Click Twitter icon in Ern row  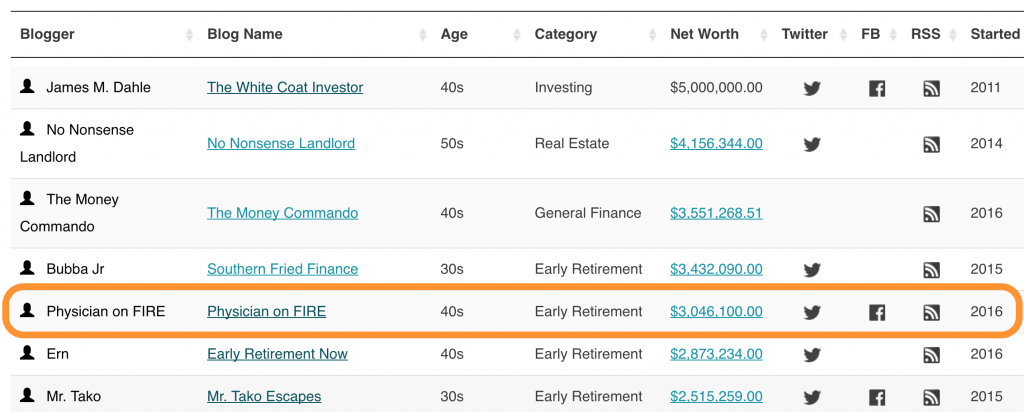point(812,355)
